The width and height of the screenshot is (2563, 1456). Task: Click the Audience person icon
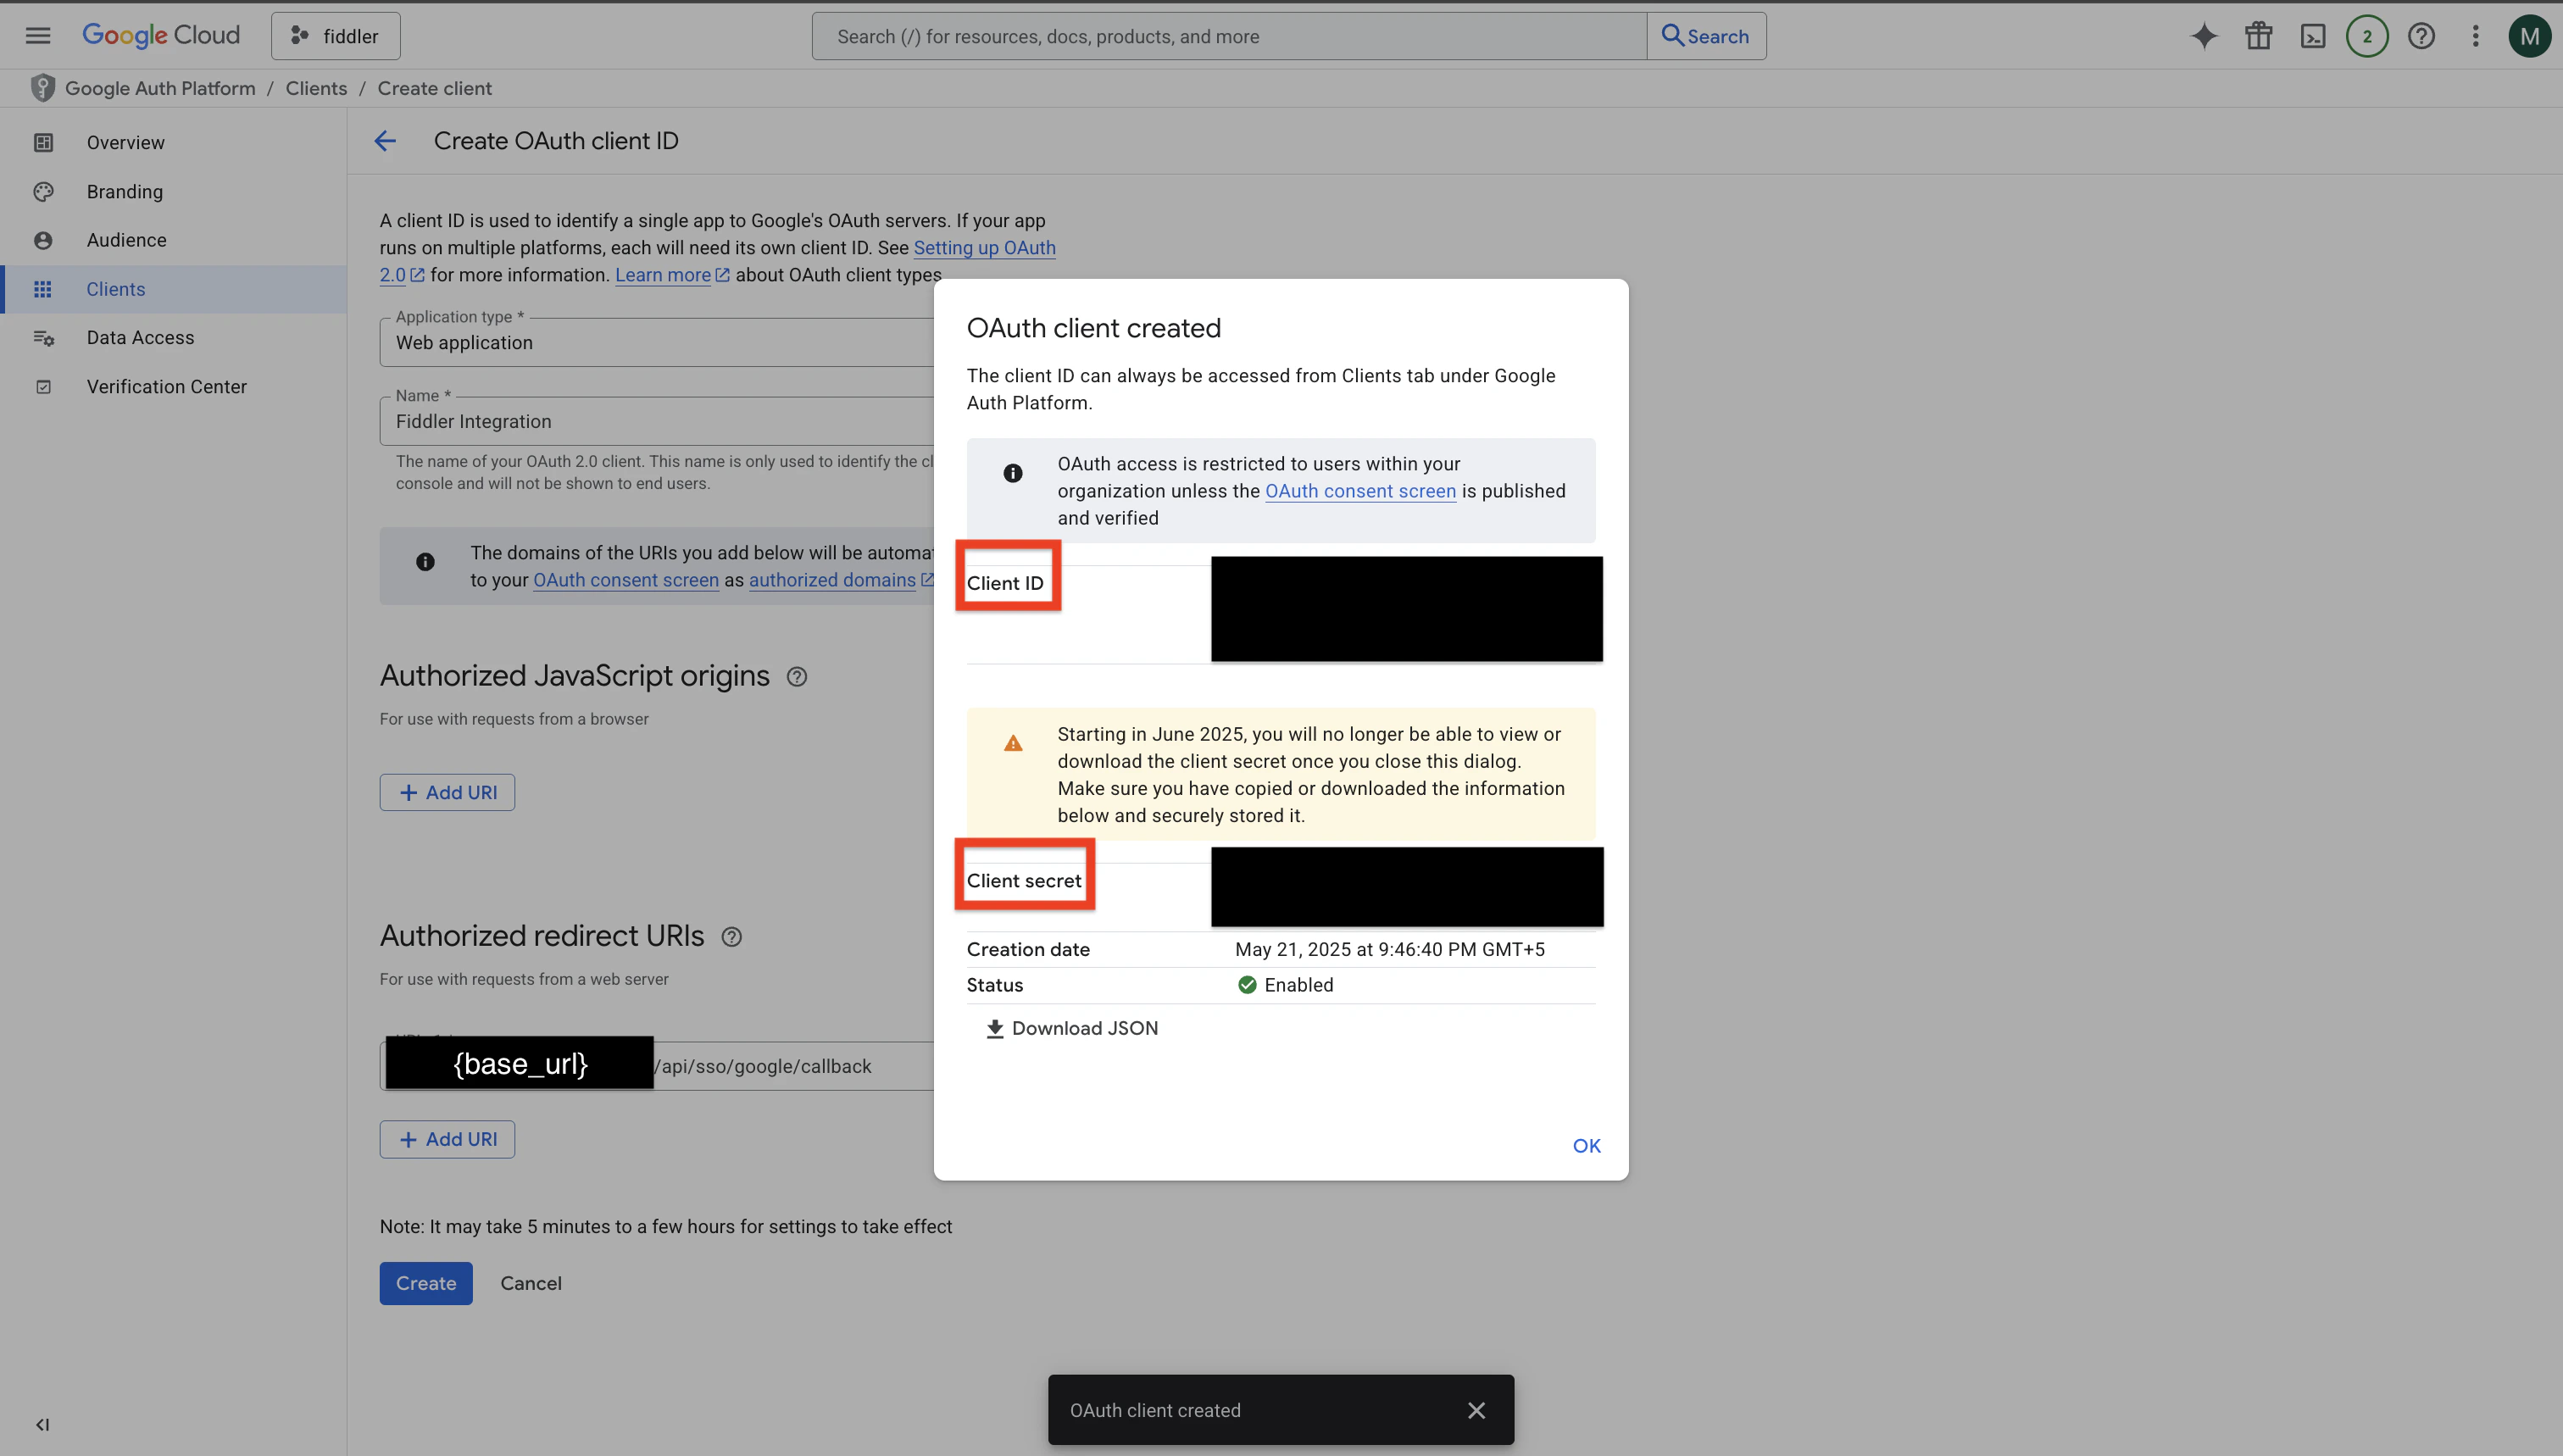[43, 240]
